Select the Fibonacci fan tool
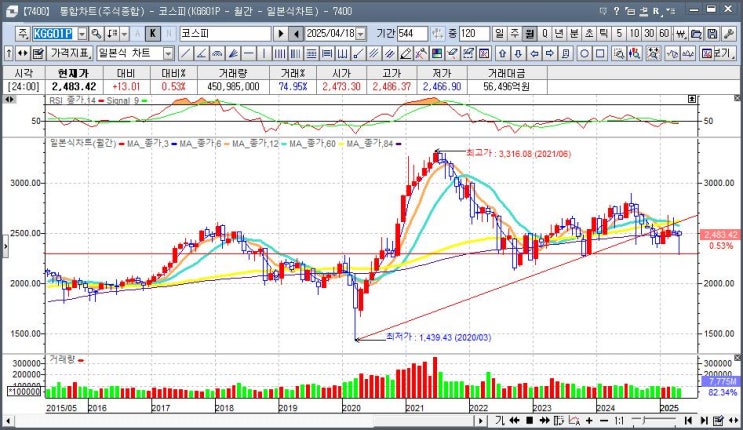Screen dimensions: 743x430 click(233, 54)
